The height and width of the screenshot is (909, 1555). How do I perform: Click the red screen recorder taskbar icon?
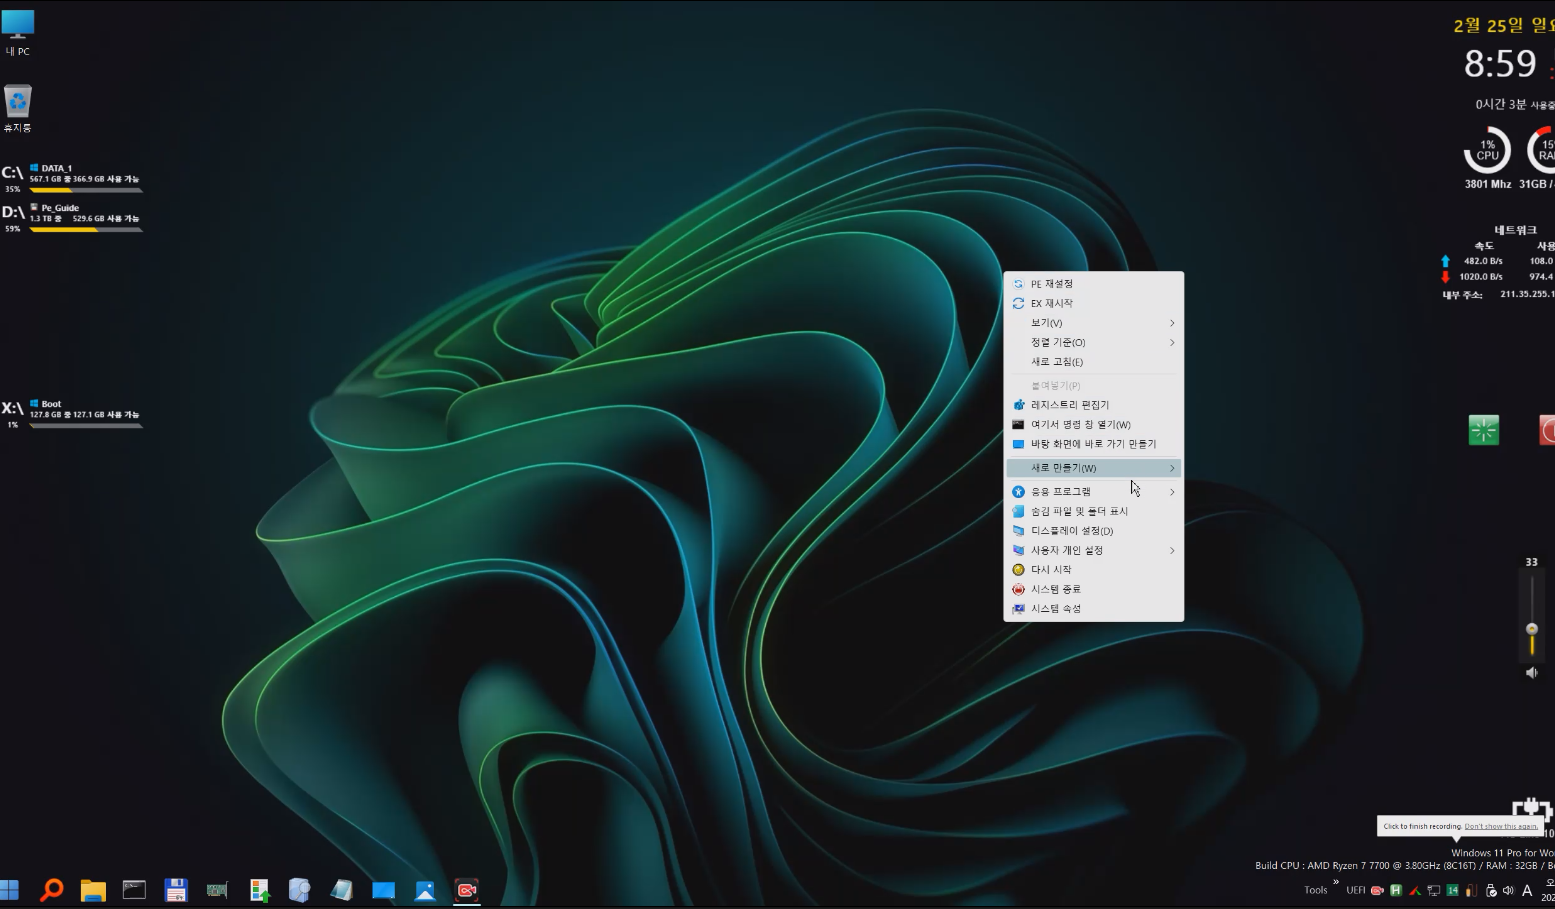tap(467, 889)
